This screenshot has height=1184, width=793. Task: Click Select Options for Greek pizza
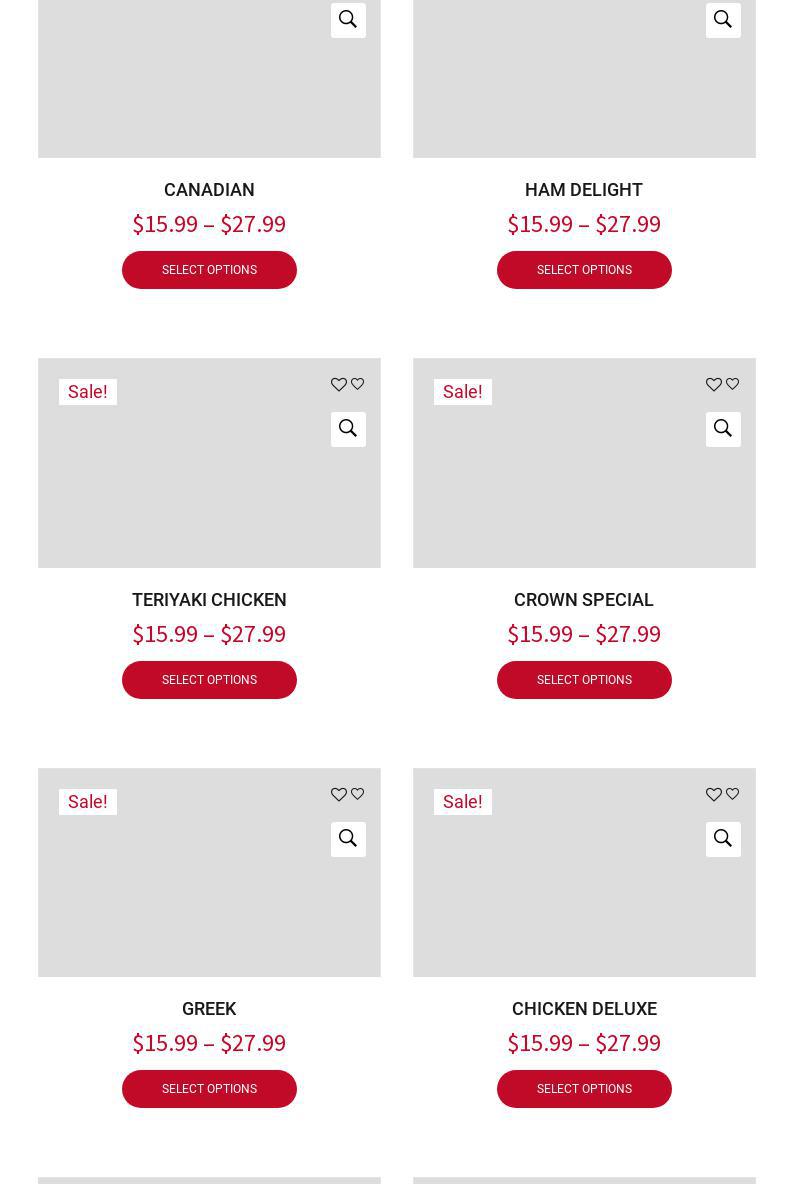click(x=209, y=1089)
